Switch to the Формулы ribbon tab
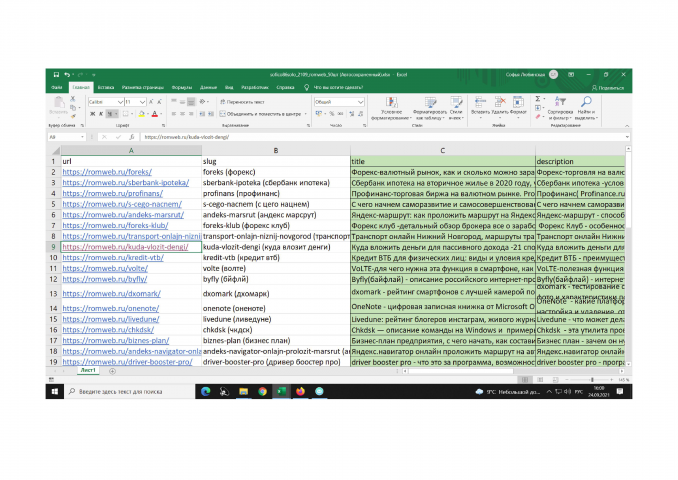The height and width of the screenshot is (480, 678). coord(182,87)
